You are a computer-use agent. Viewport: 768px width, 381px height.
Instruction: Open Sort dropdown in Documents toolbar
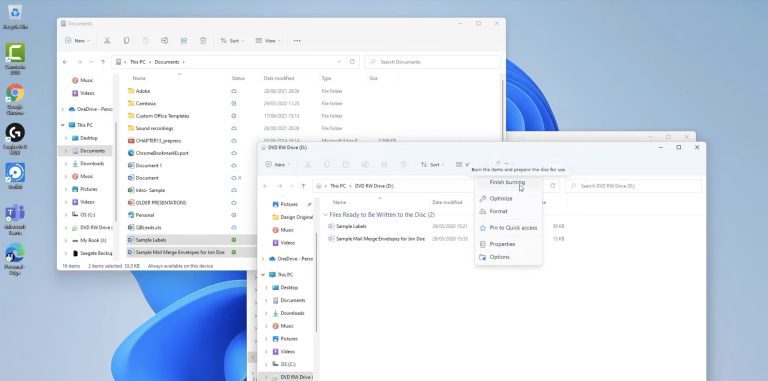pyautogui.click(x=232, y=41)
